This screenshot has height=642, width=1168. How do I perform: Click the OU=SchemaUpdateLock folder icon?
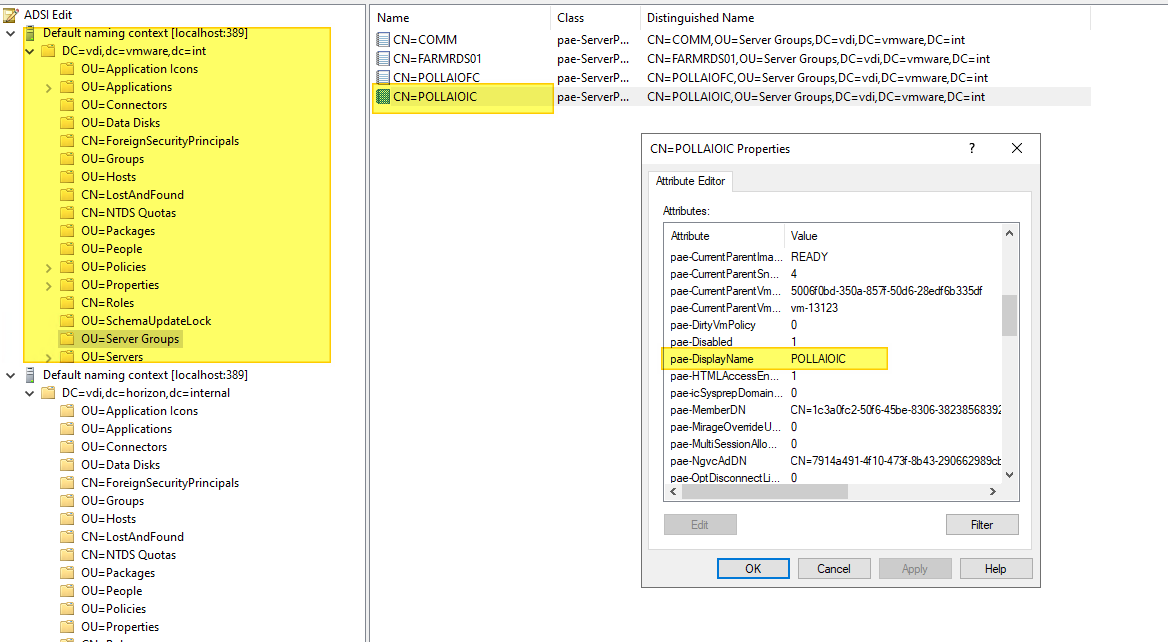click(x=67, y=320)
